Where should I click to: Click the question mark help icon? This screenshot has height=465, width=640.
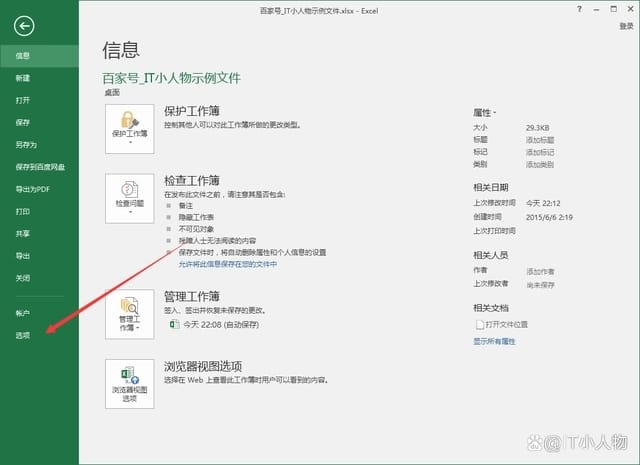pyautogui.click(x=579, y=9)
